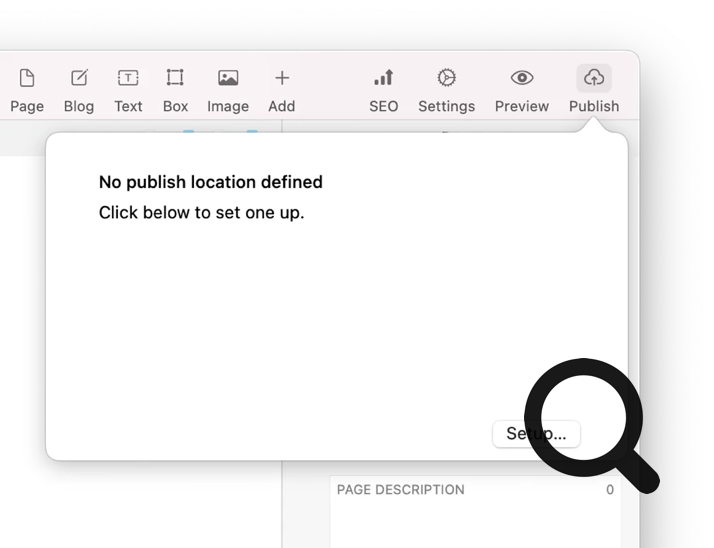Screen dimensions: 714x548
Task: Click the "No publish location defined" heading
Action: tap(210, 182)
